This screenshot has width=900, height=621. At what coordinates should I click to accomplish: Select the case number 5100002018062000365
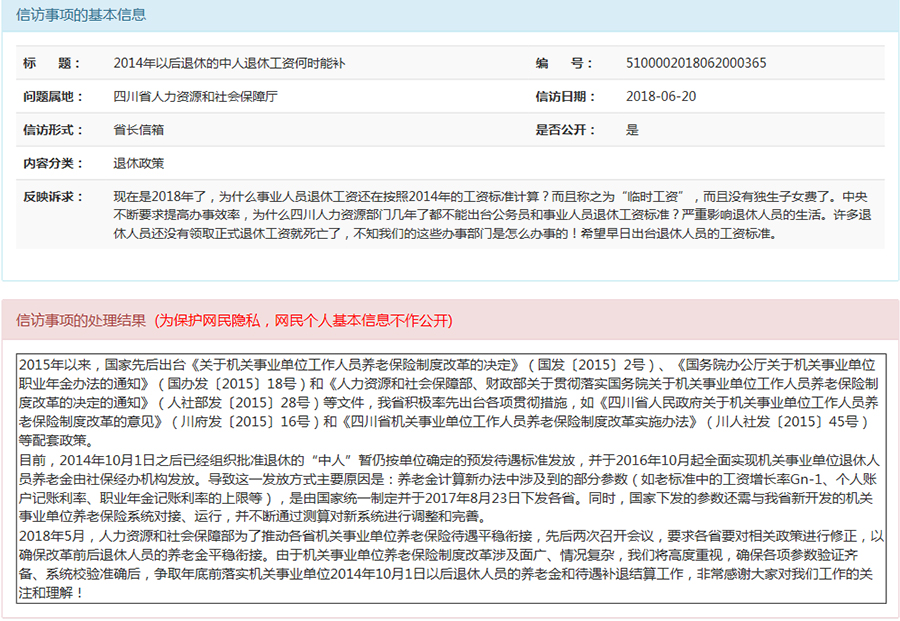point(696,63)
